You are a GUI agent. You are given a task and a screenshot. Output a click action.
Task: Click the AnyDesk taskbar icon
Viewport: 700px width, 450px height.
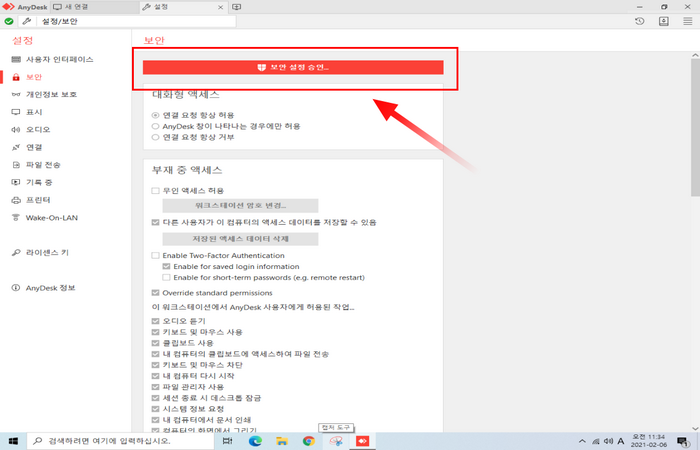[362, 441]
